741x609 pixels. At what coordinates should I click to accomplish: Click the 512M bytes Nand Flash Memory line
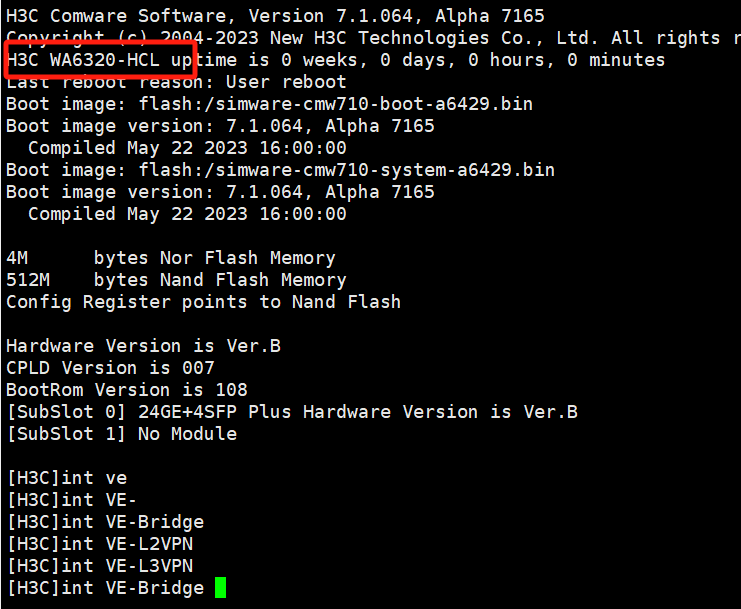point(176,280)
